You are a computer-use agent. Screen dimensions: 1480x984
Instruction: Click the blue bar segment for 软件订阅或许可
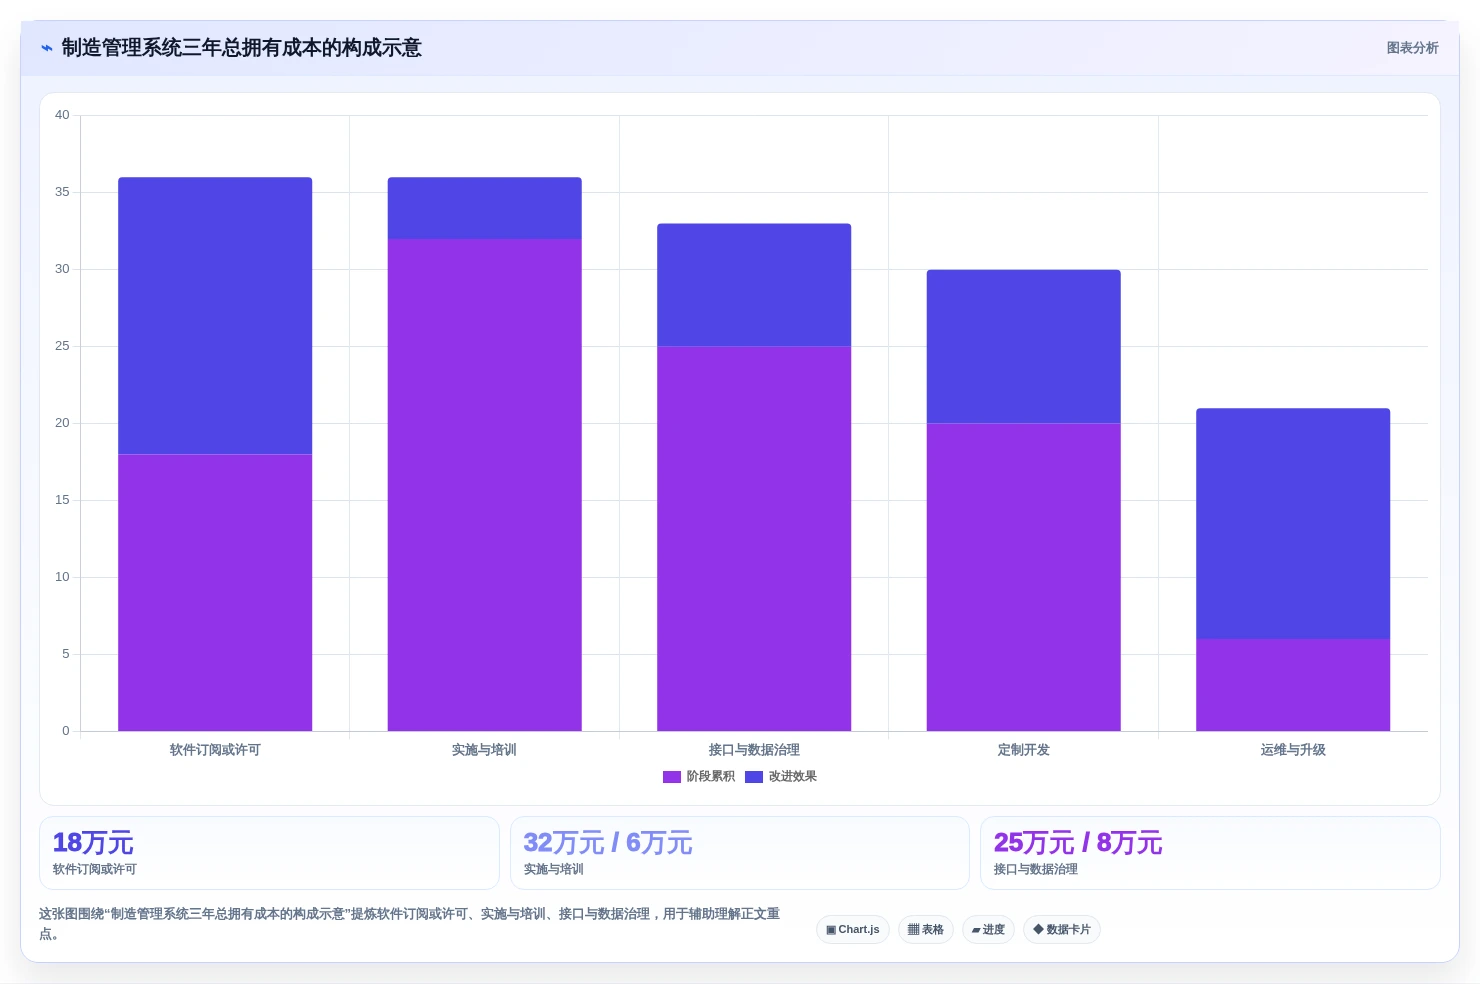pos(215,316)
